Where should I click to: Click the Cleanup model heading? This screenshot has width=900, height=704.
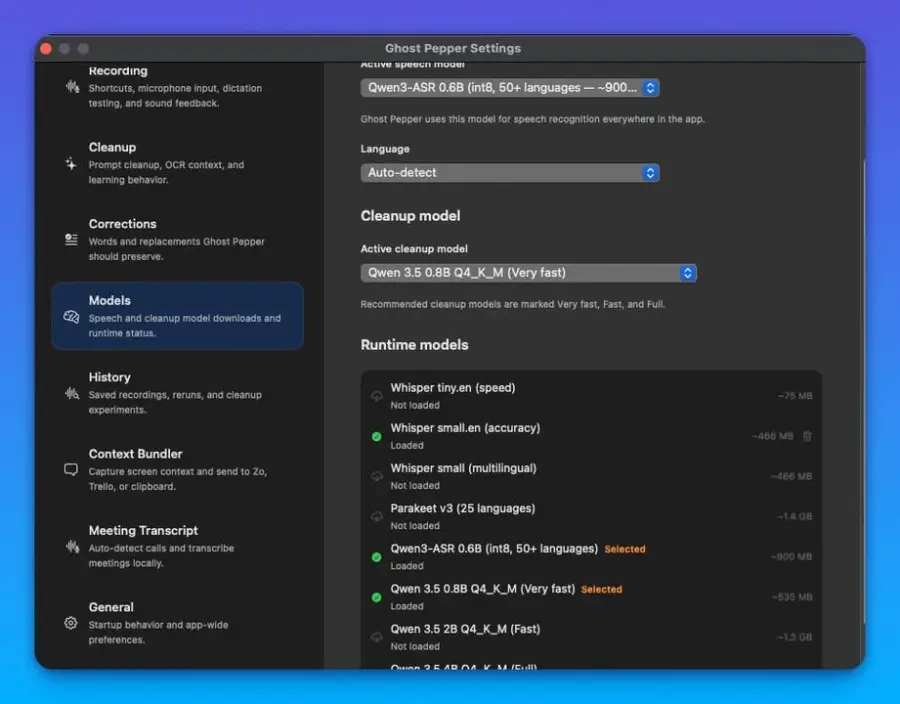coord(410,216)
